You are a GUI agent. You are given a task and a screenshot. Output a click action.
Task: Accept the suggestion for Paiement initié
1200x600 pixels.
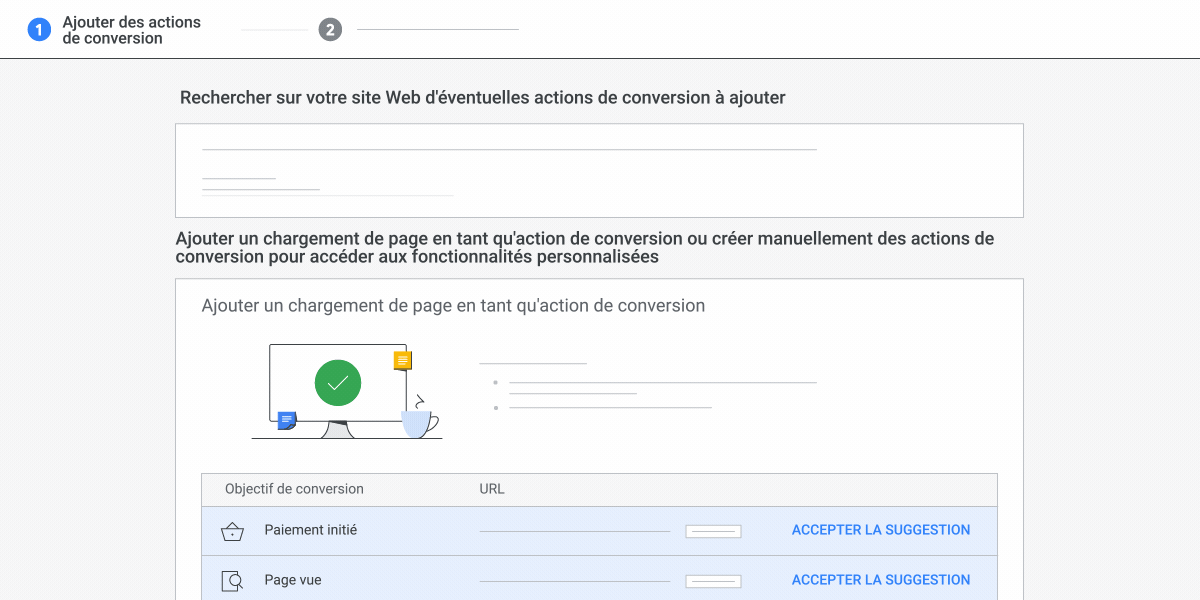click(880, 529)
